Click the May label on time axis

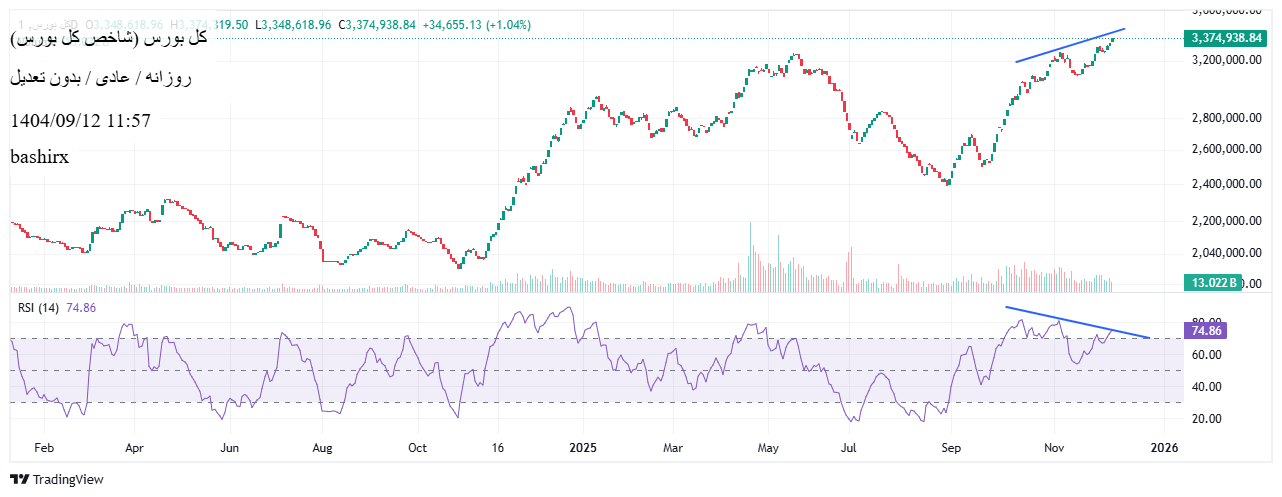pyautogui.click(x=767, y=449)
